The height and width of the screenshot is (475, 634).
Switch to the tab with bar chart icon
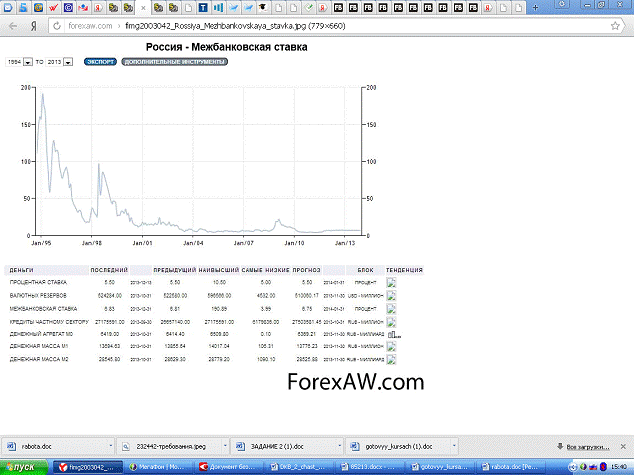[218, 8]
